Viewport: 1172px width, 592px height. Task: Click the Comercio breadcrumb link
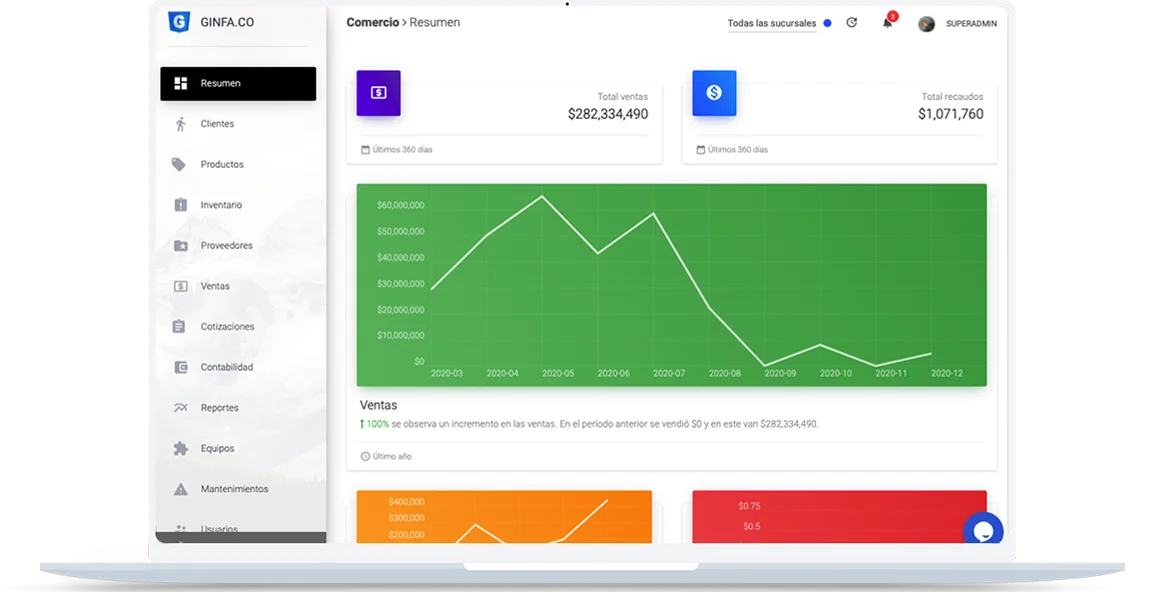pos(372,22)
